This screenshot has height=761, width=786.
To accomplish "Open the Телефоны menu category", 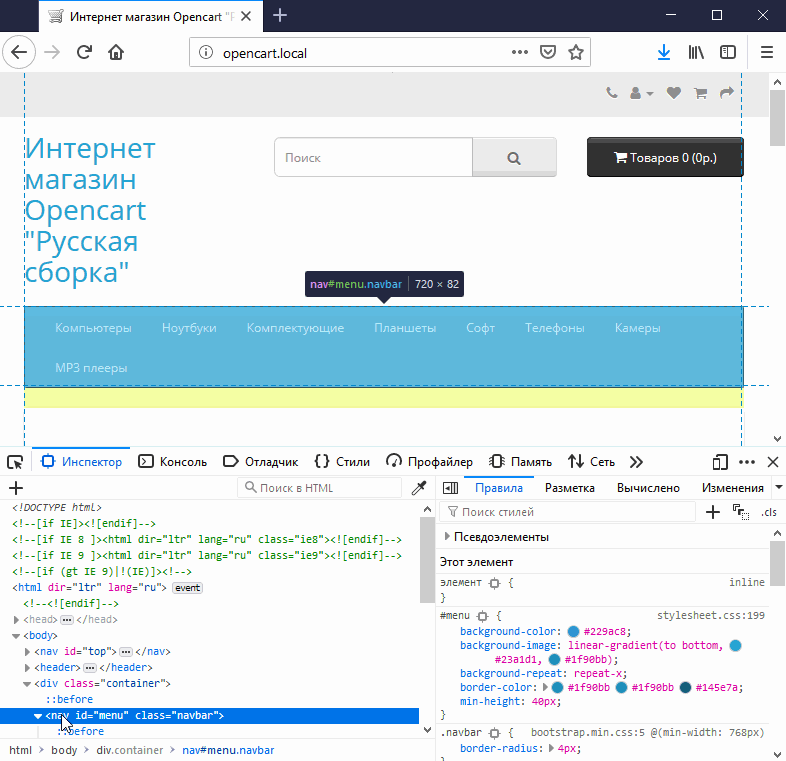I will 554,328.
